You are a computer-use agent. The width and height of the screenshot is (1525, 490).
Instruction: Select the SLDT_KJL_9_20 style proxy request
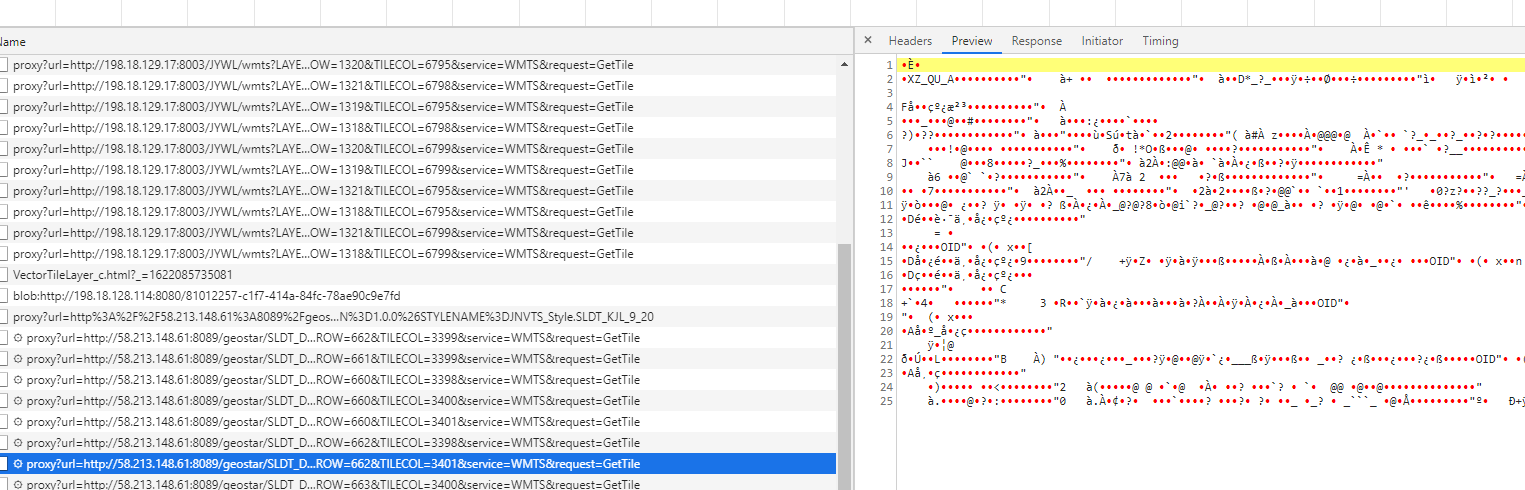tap(333, 317)
